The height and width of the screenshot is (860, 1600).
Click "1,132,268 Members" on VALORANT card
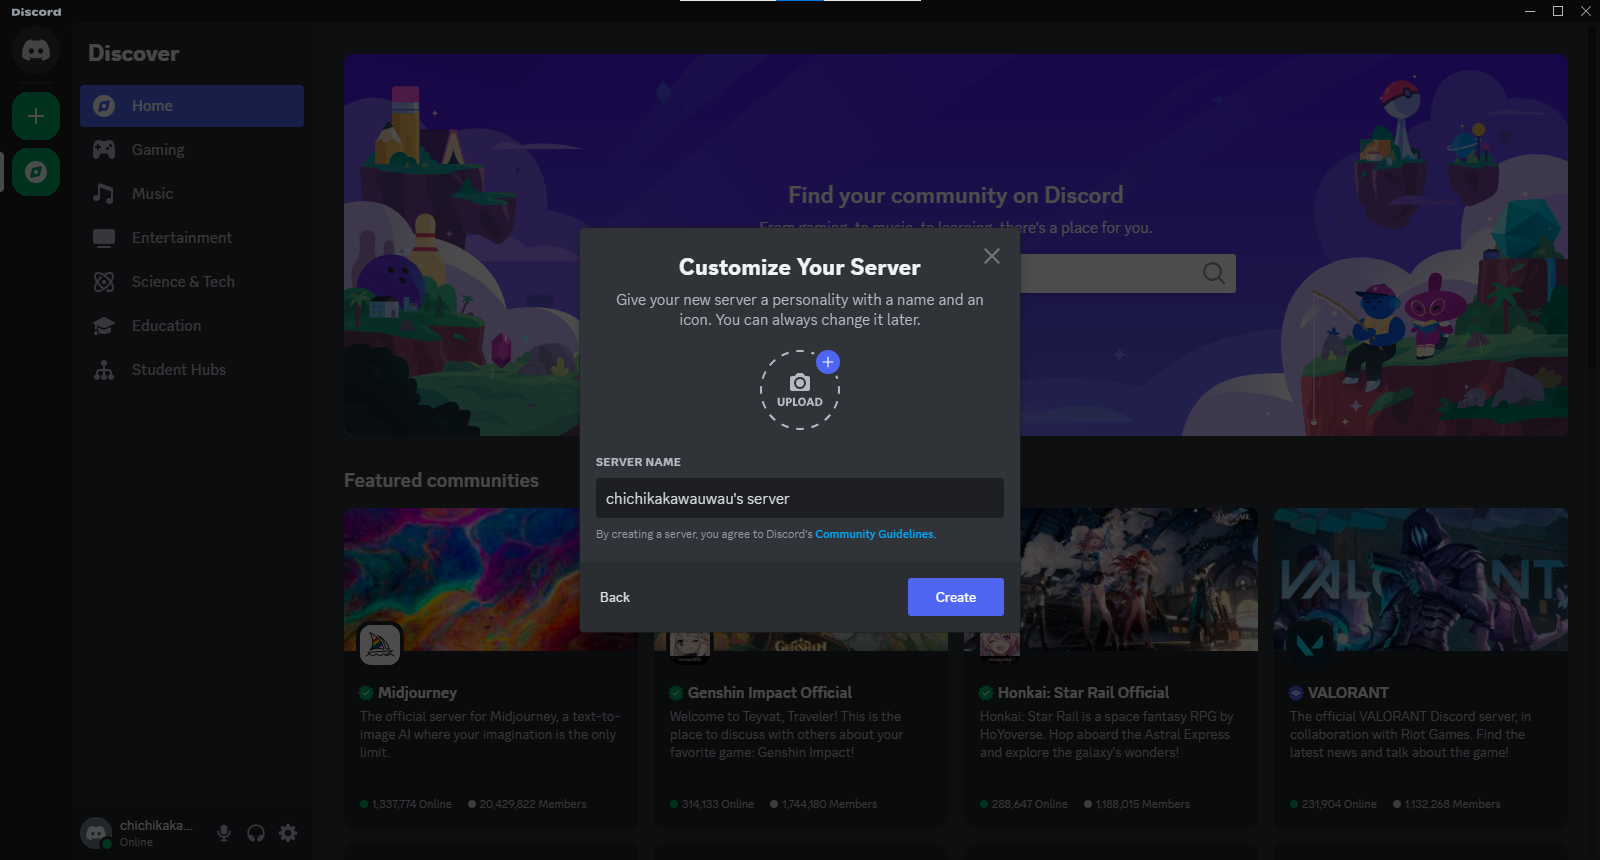click(1453, 804)
